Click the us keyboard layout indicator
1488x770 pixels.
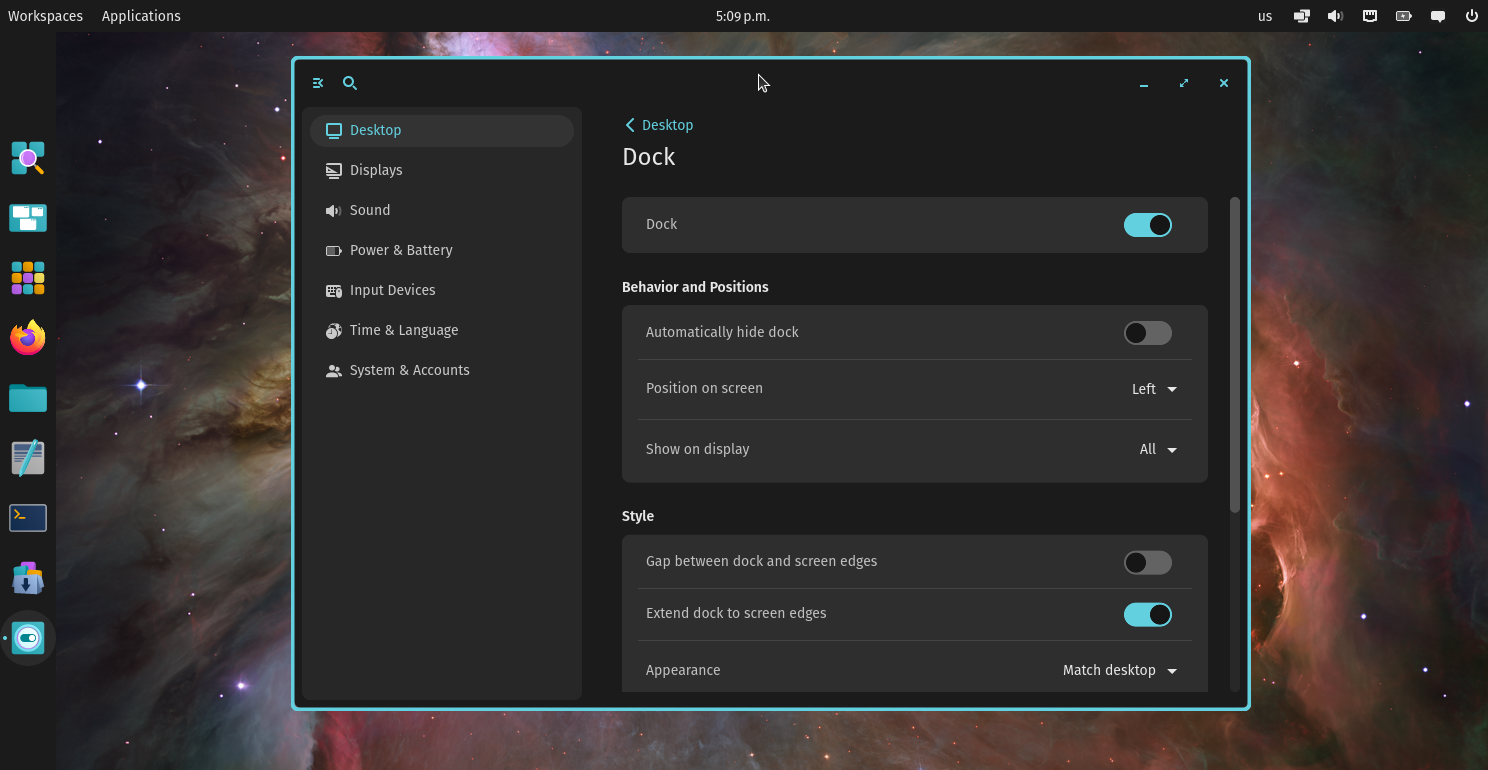[x=1265, y=16]
